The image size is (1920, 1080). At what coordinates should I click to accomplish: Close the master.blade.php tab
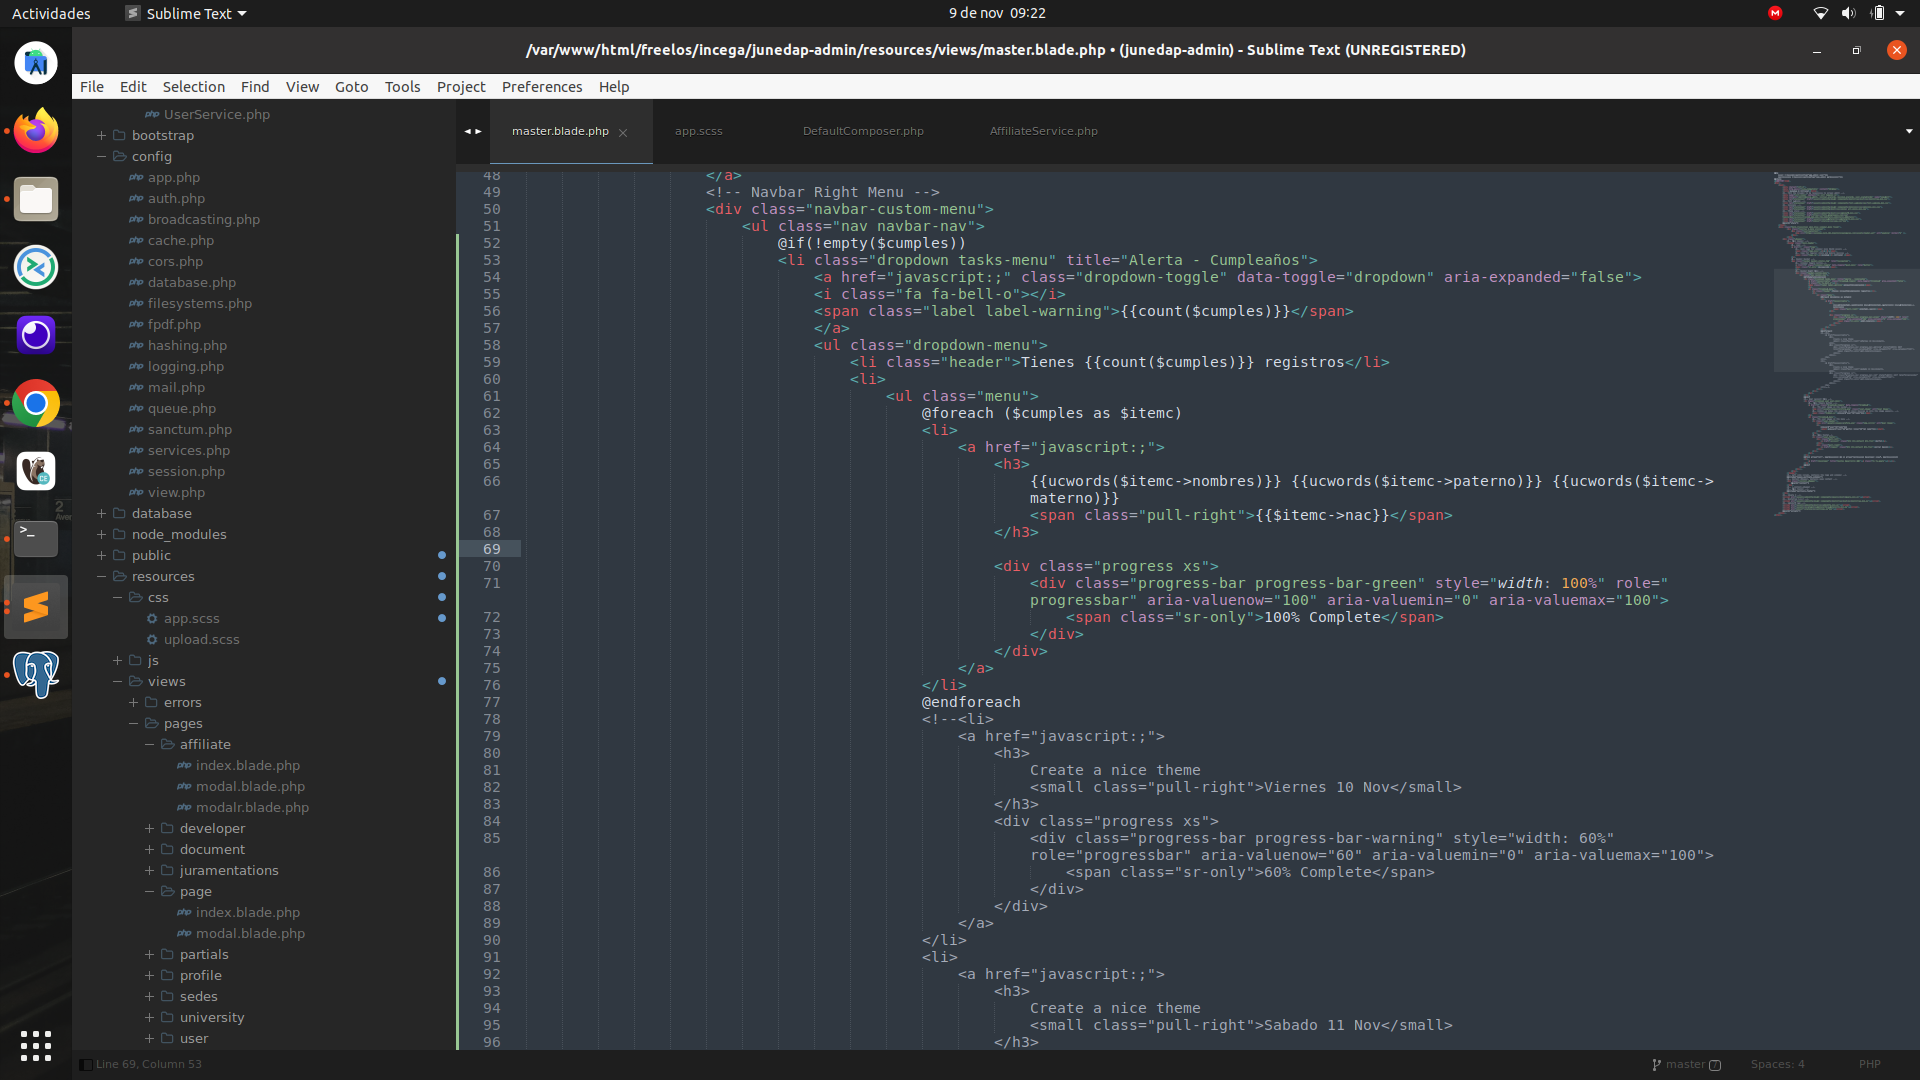[x=623, y=132]
